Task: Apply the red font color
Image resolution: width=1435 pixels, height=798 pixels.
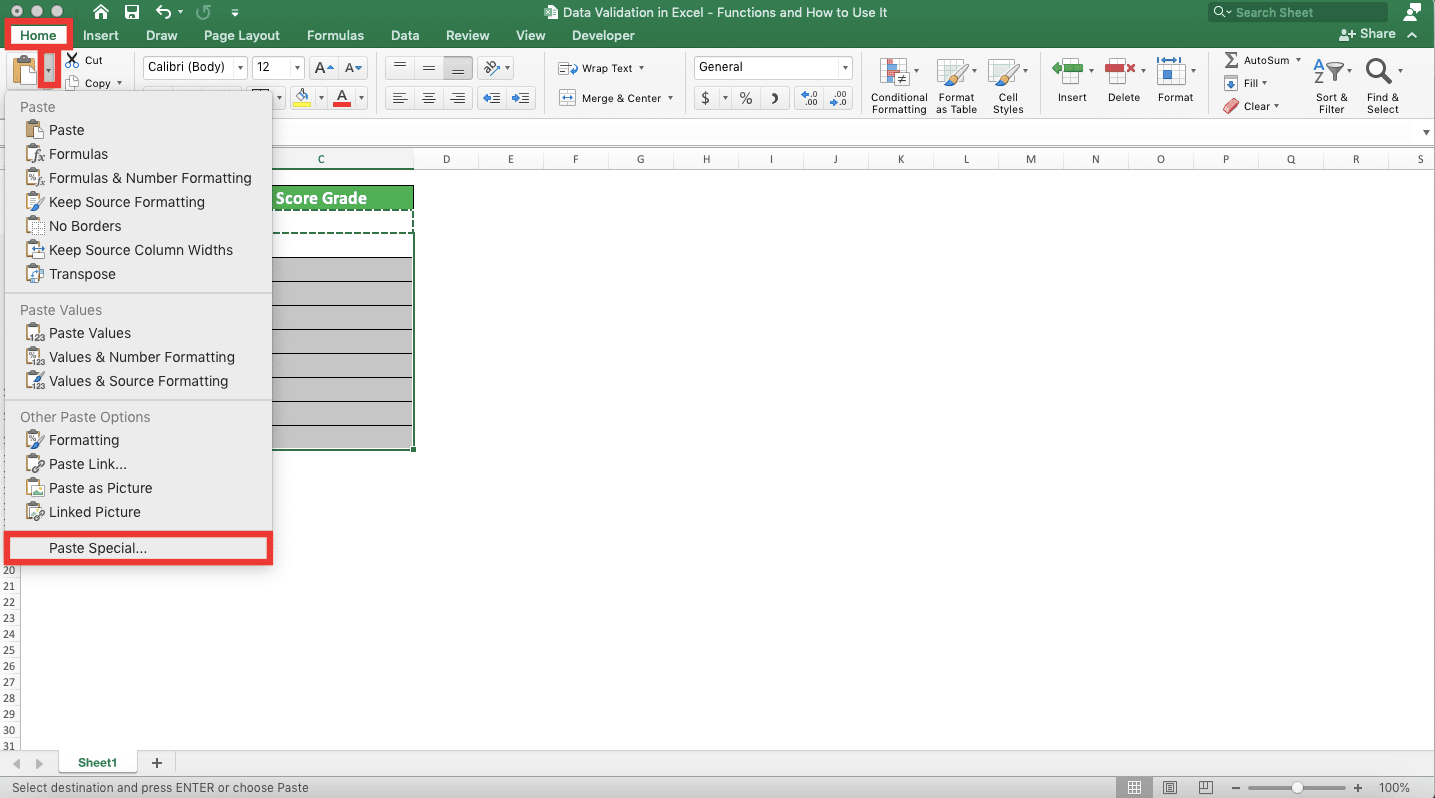Action: tap(342, 98)
